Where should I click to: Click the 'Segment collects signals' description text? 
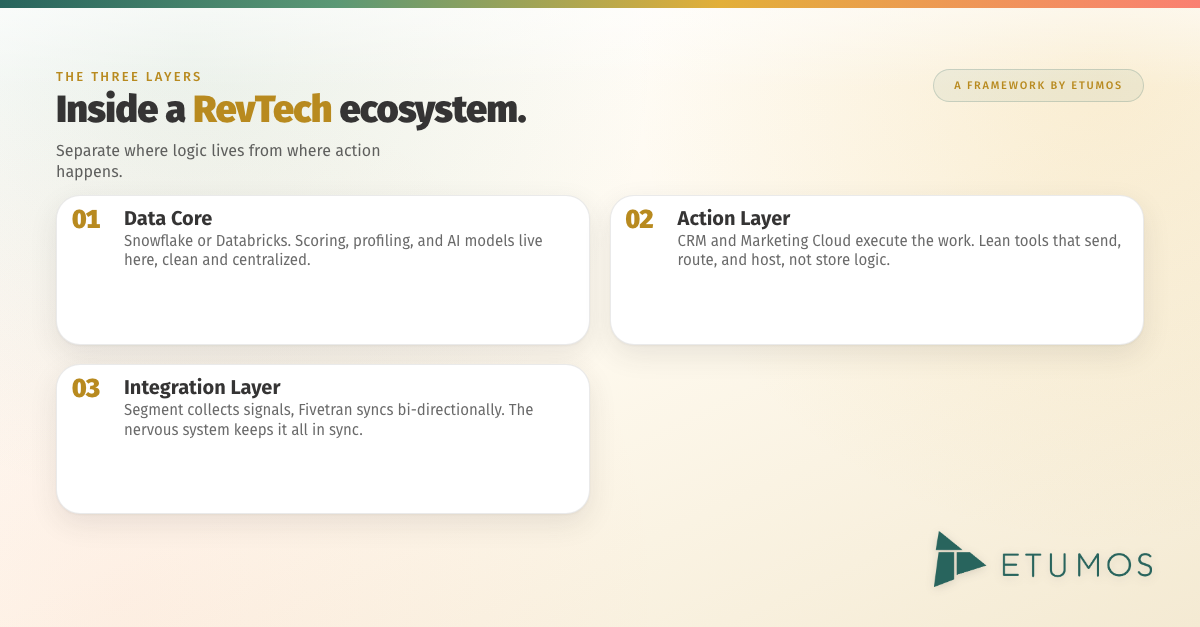pos(329,420)
